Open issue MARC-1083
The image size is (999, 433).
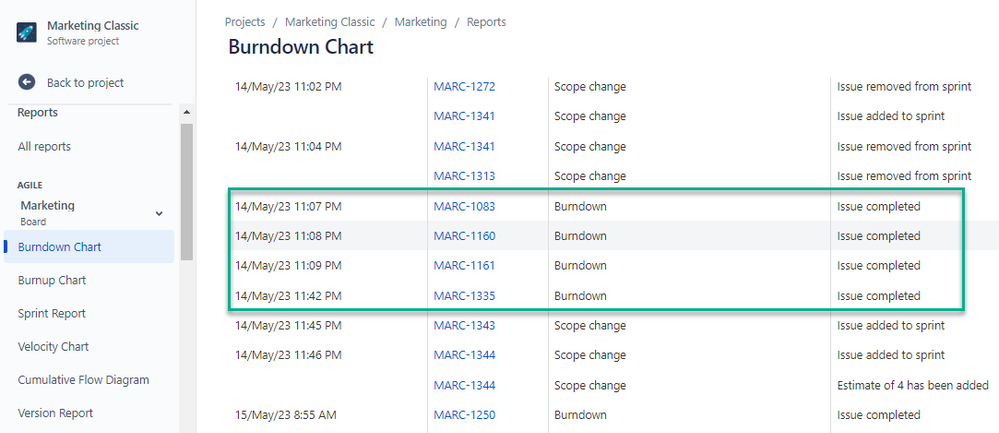pyautogui.click(x=464, y=206)
